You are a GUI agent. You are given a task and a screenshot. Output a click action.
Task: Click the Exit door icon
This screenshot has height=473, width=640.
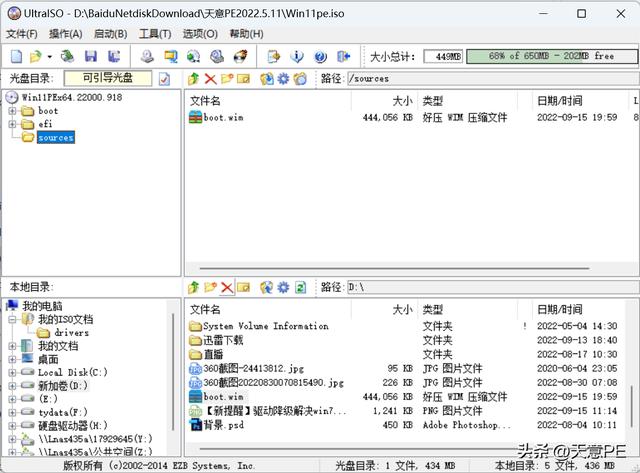[x=344, y=56]
